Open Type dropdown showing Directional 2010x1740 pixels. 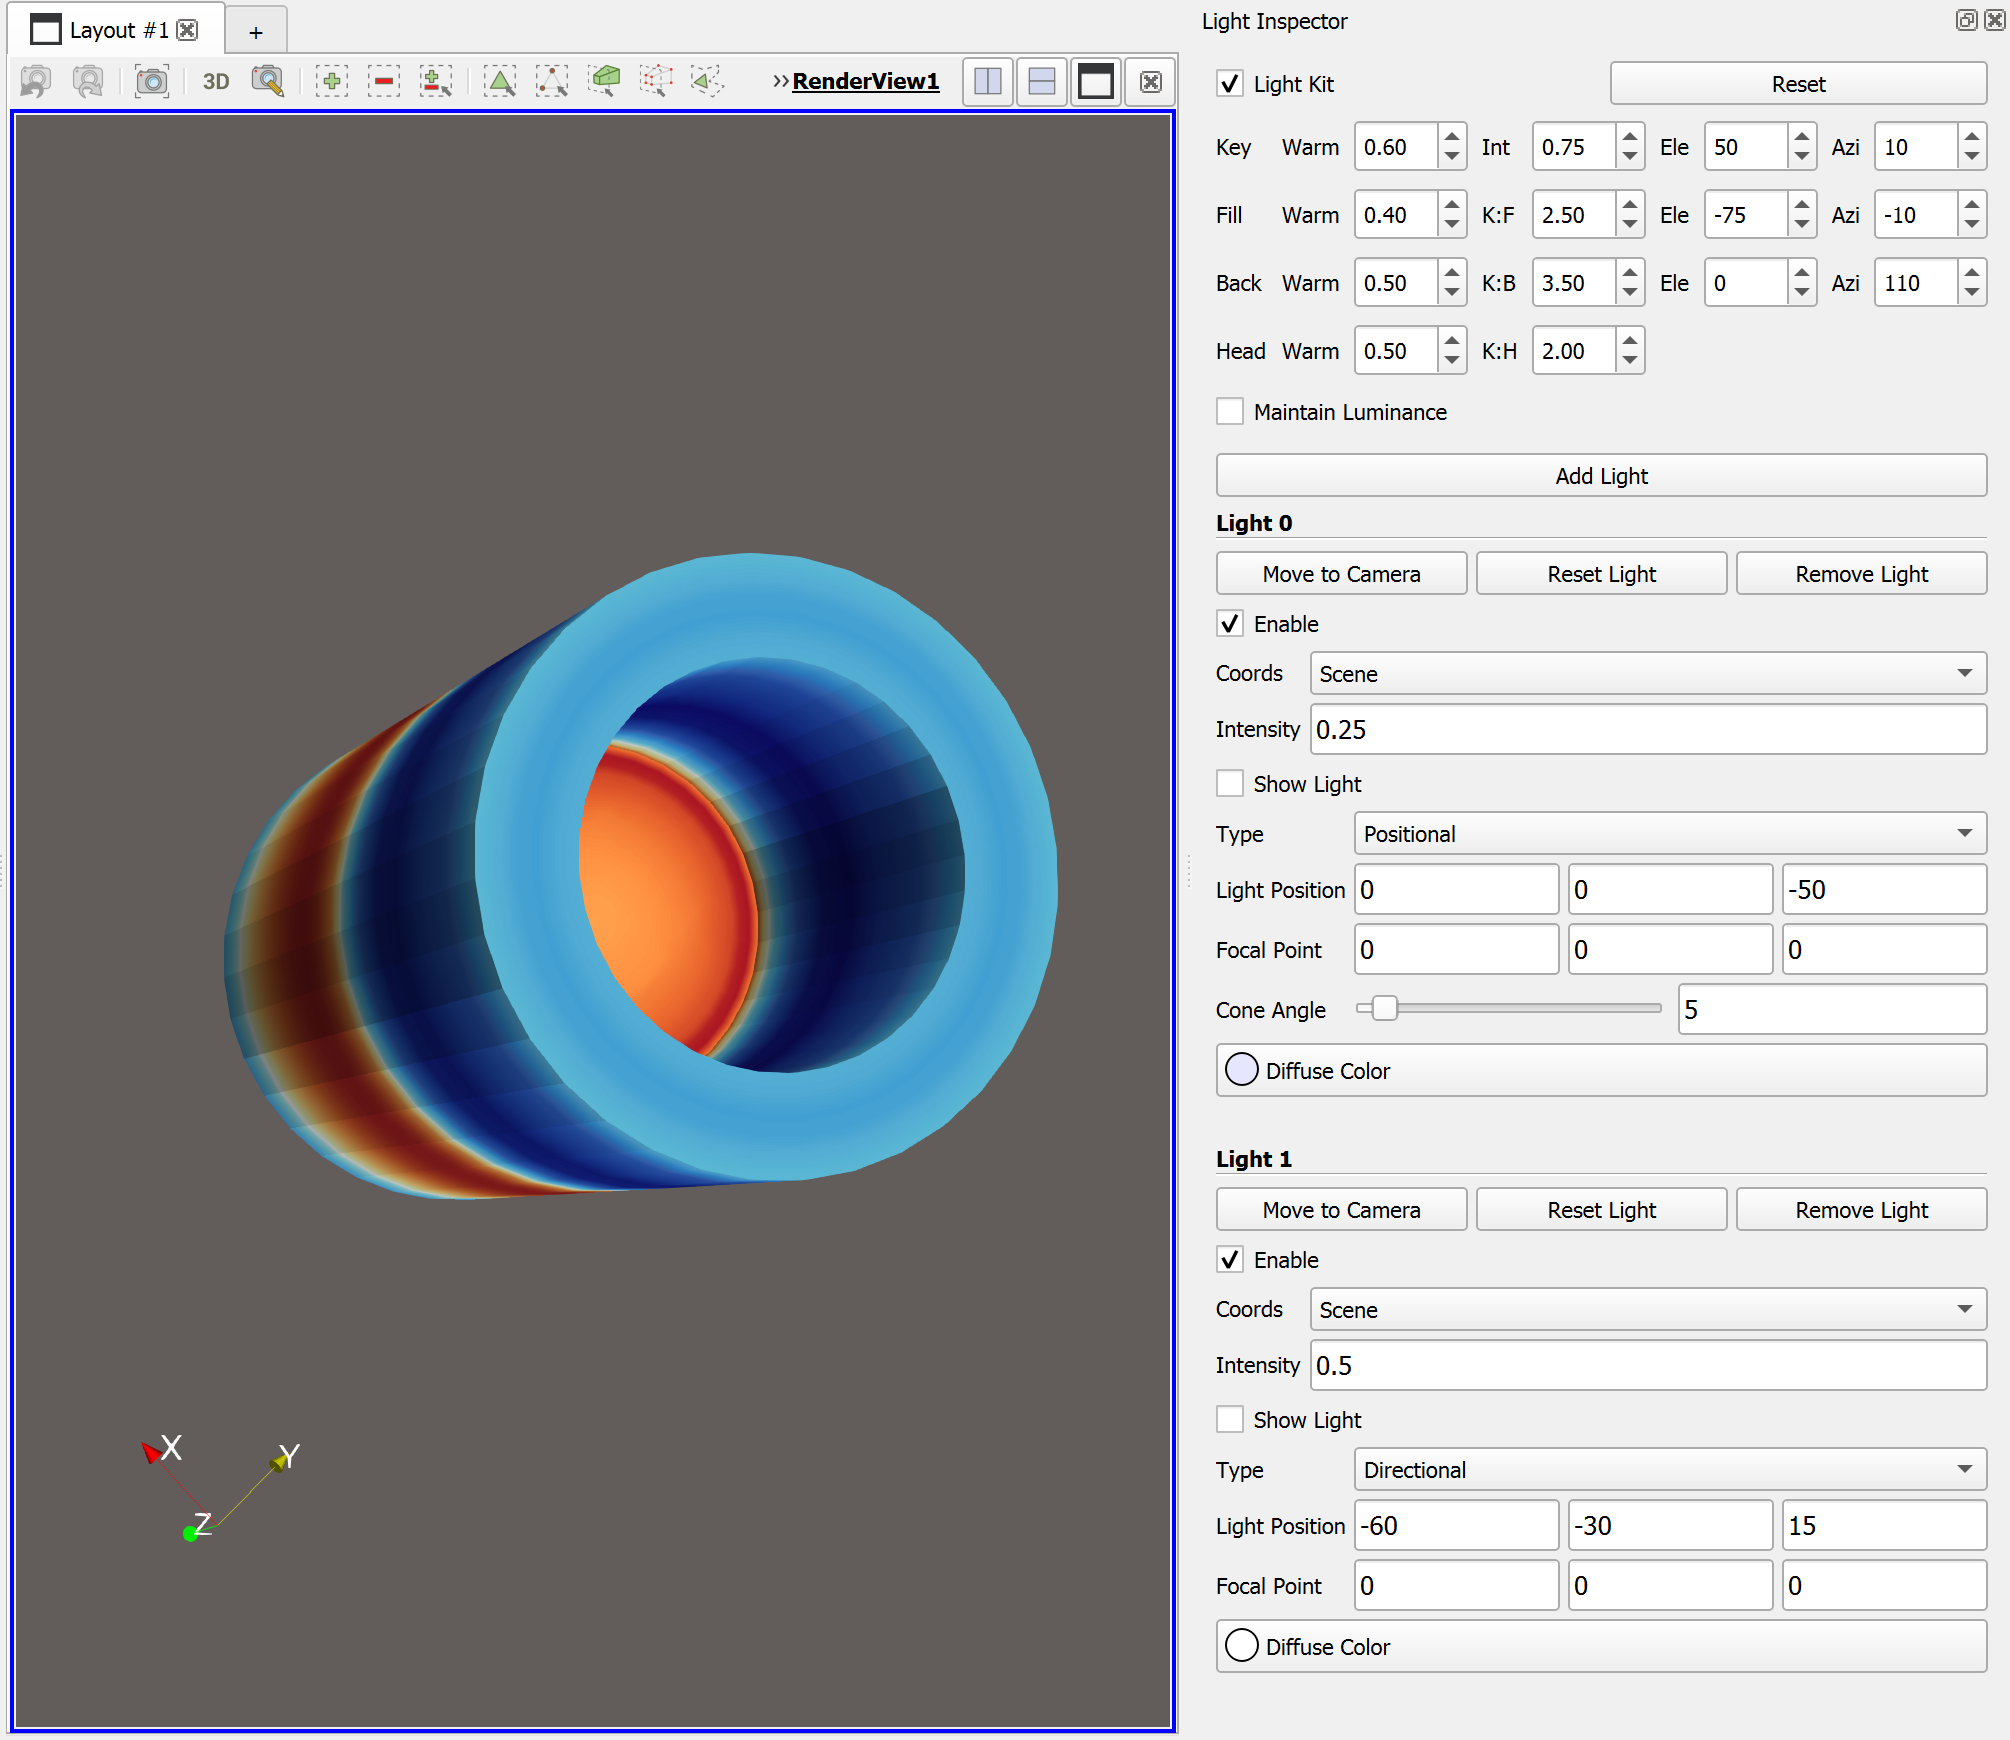point(1670,1469)
